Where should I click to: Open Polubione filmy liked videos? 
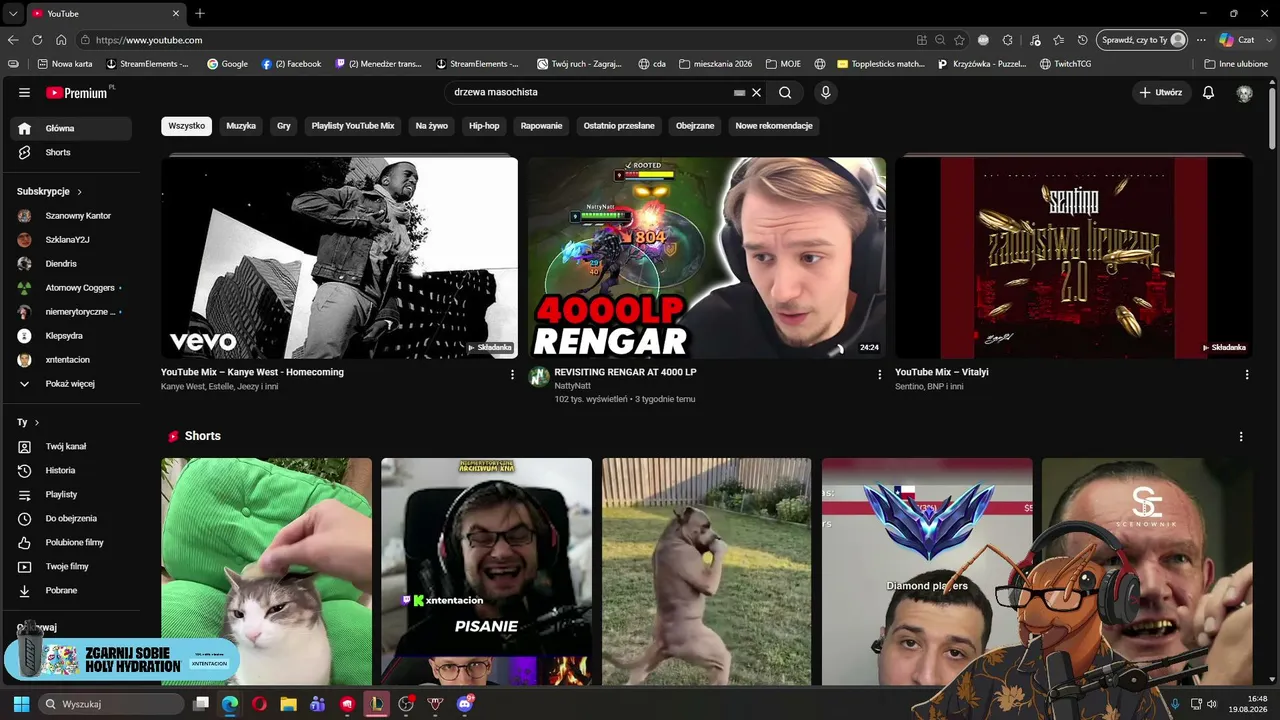[71, 542]
